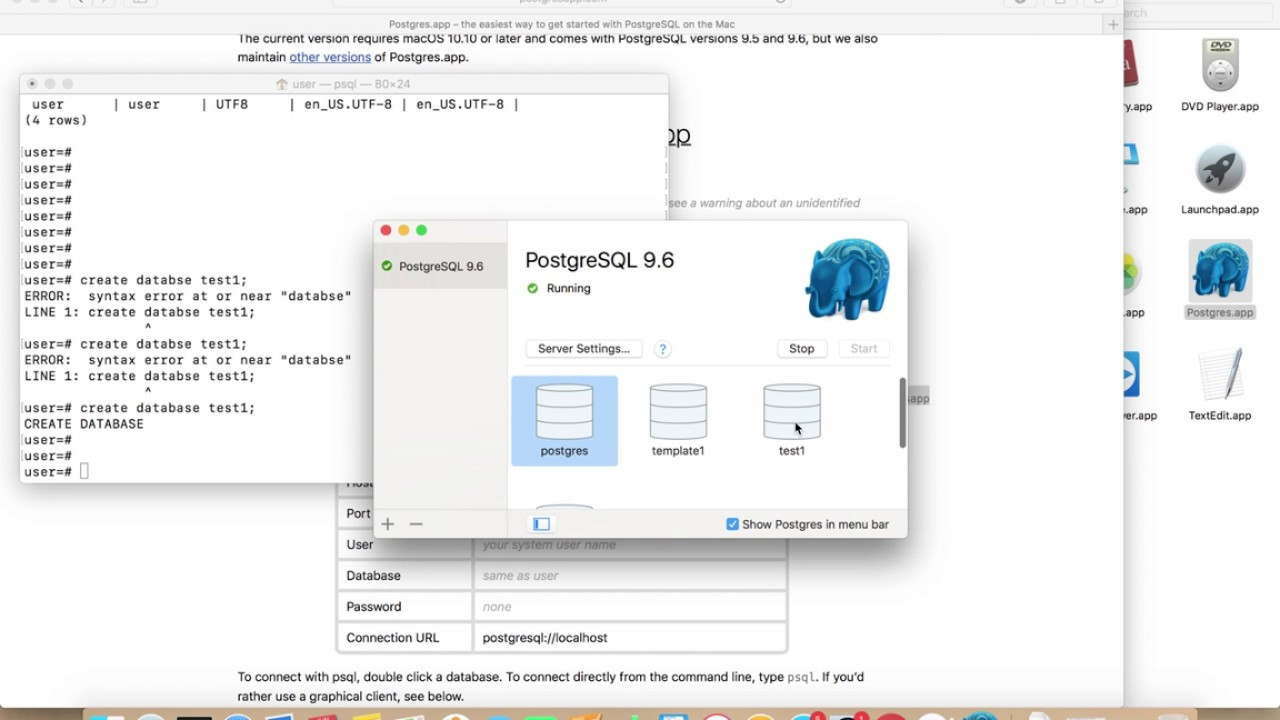Toggle the sidebar with the sidebar icon

[541, 524]
